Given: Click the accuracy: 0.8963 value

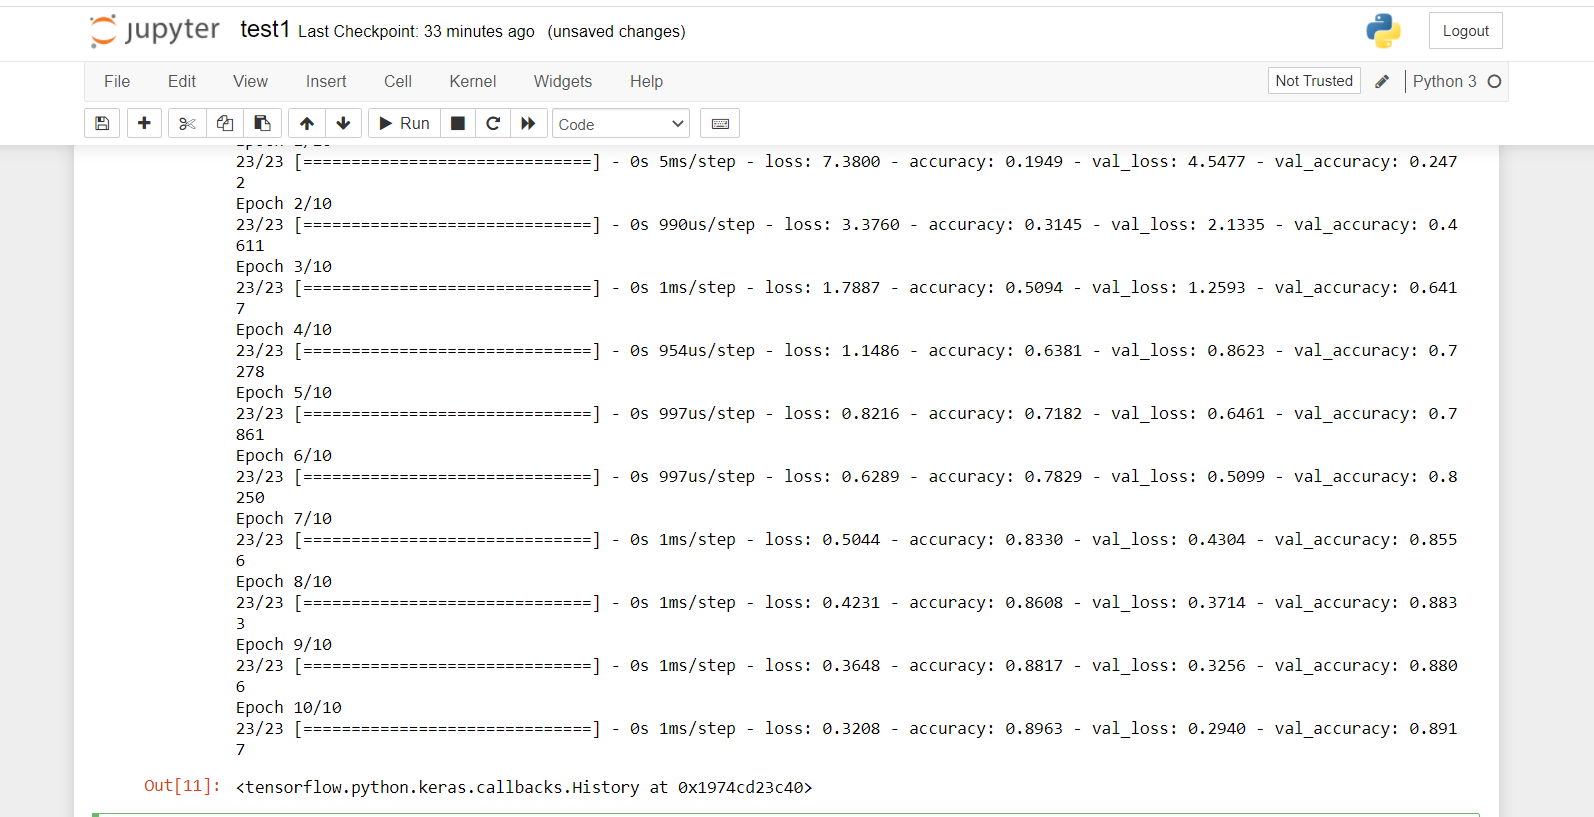Looking at the screenshot, I should tap(986, 729).
